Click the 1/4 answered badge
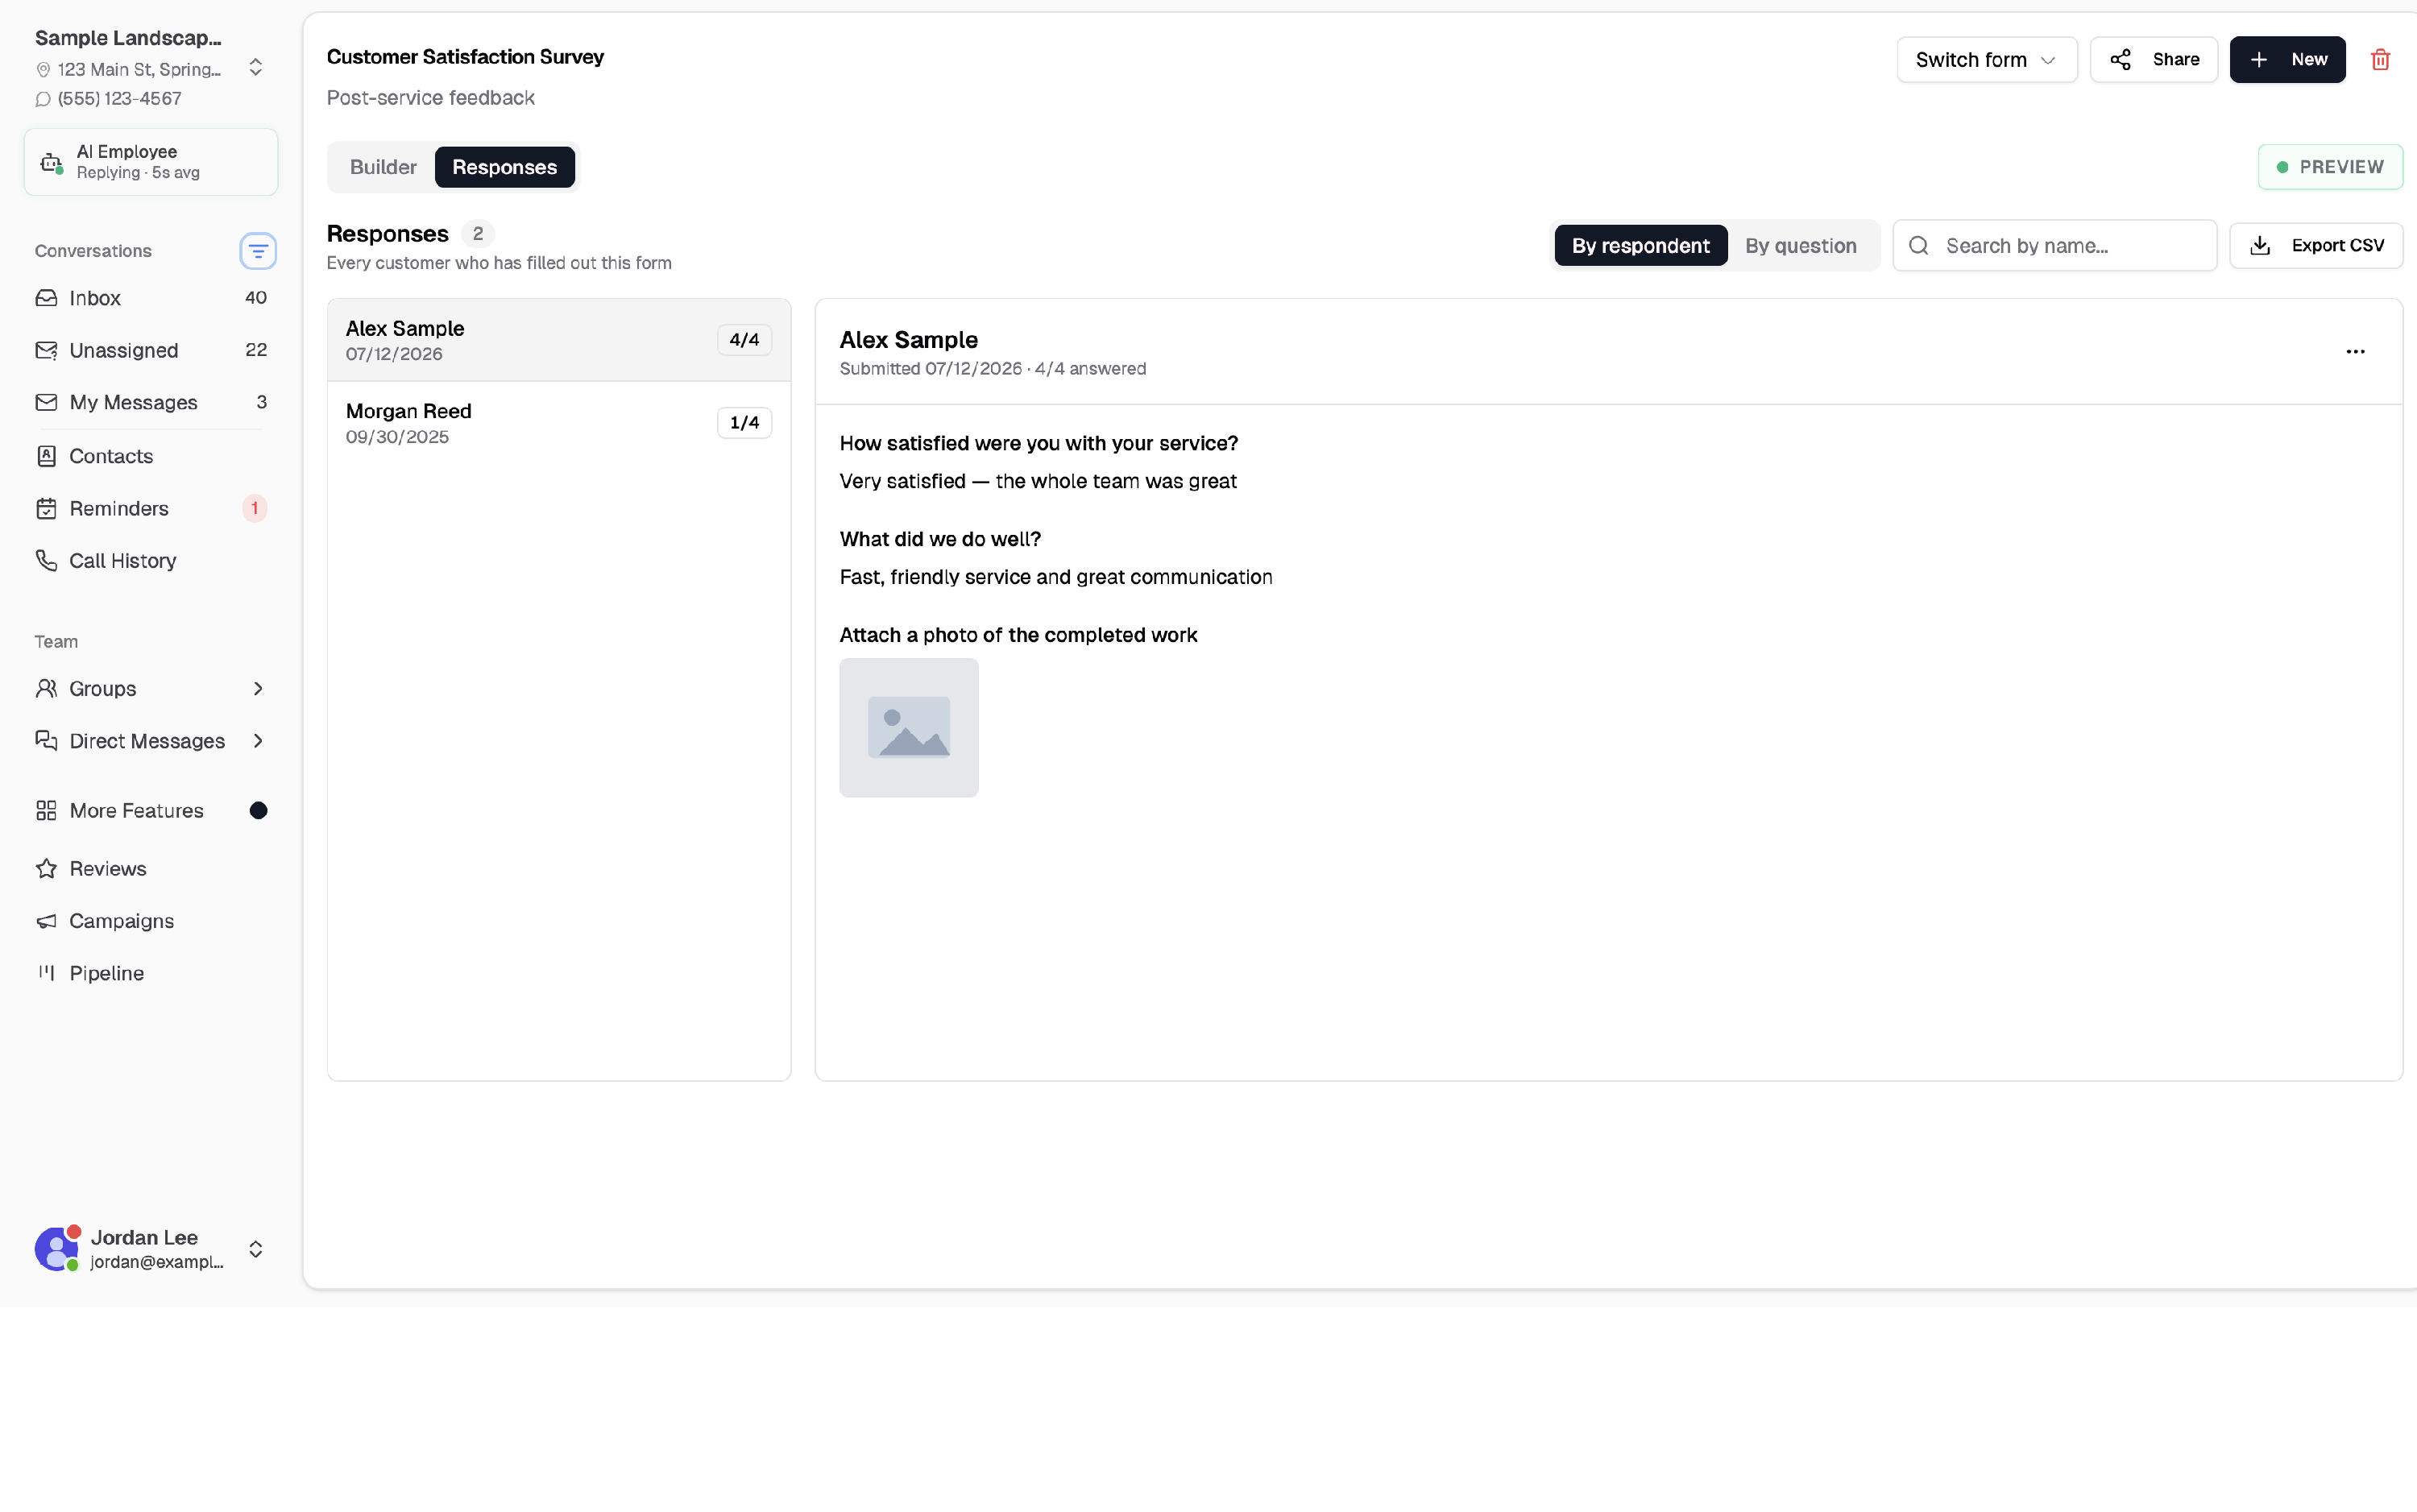The image size is (2417, 1512). pos(744,423)
